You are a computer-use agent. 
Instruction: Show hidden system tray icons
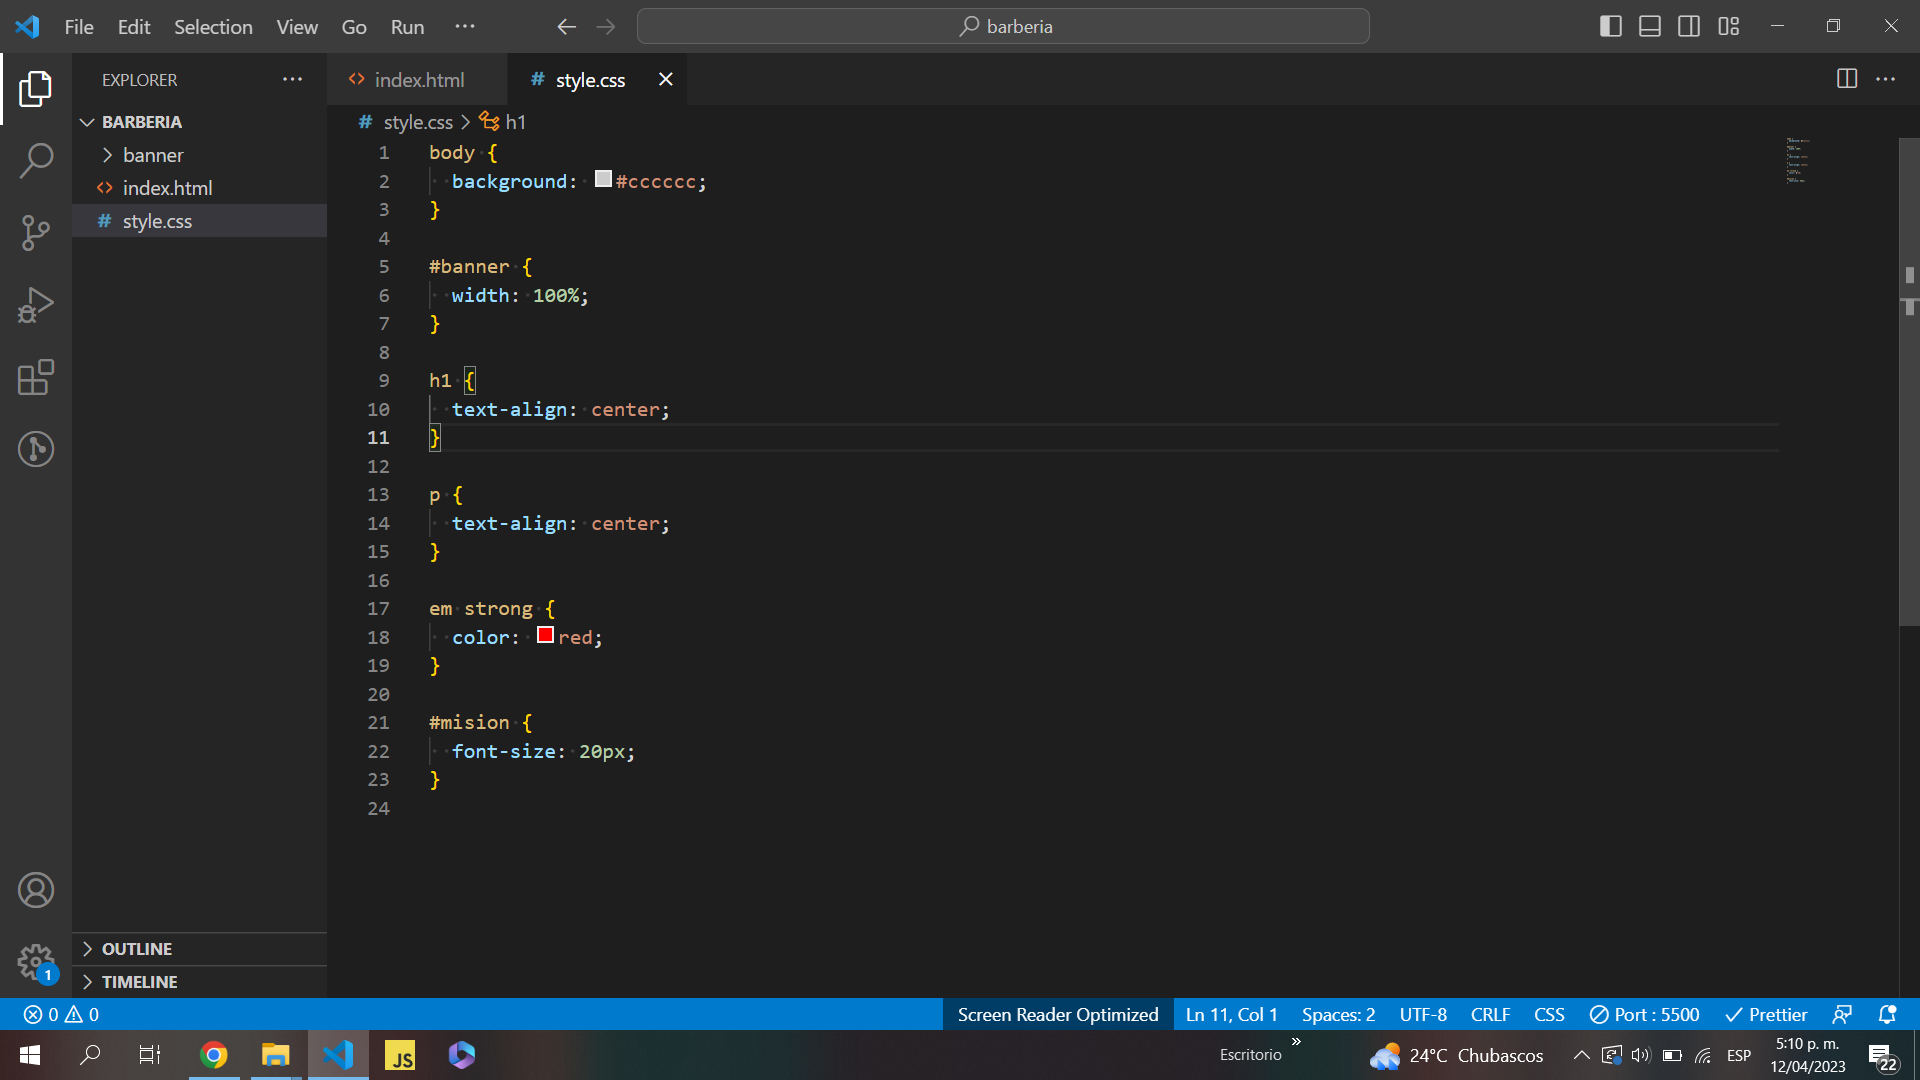pyautogui.click(x=1581, y=1055)
